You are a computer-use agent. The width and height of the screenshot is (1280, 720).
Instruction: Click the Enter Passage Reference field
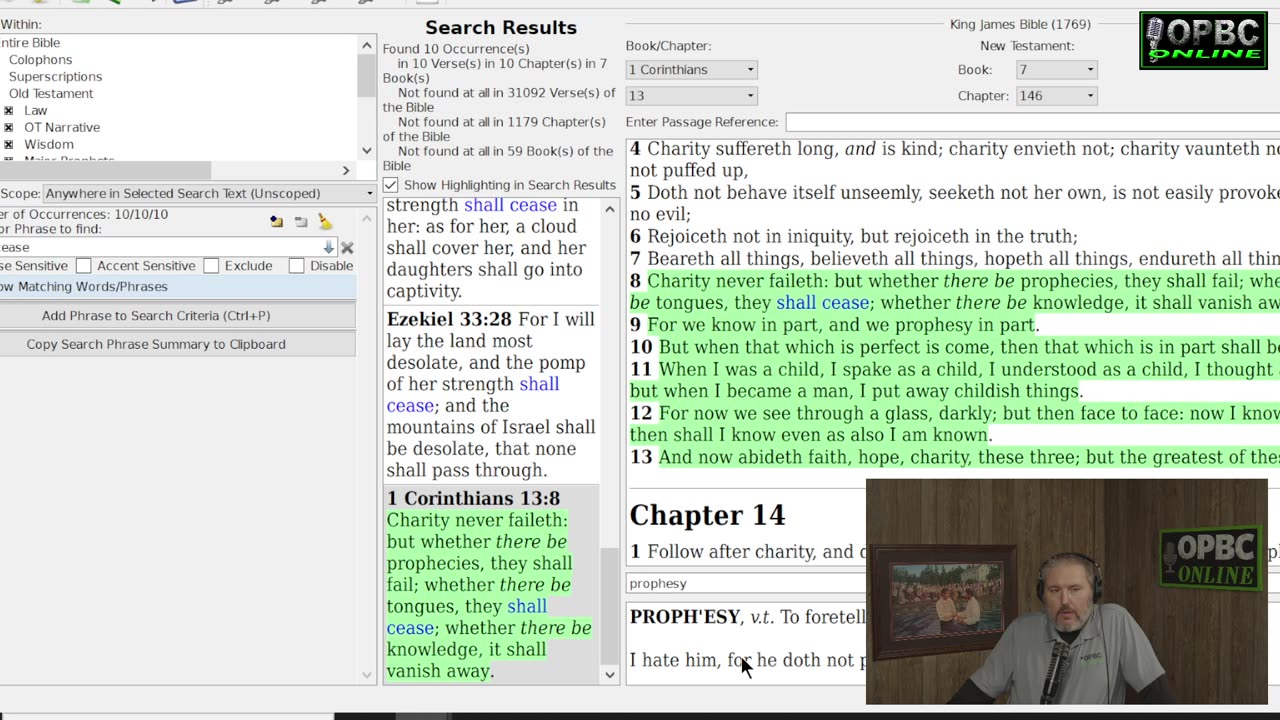point(1032,122)
